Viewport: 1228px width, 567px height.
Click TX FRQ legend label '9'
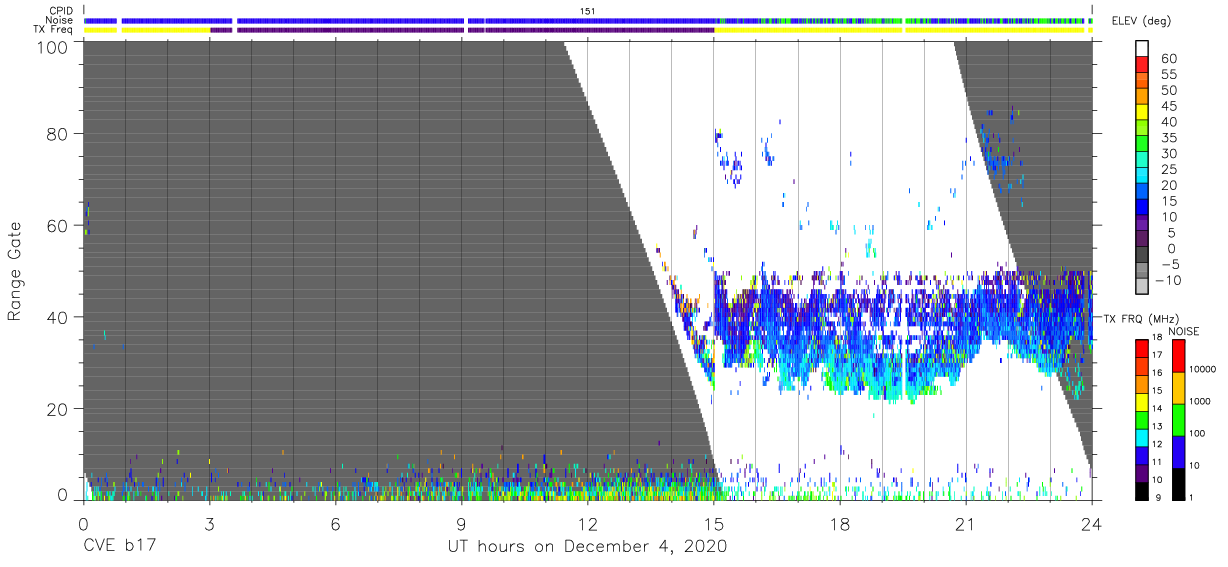1160,498
